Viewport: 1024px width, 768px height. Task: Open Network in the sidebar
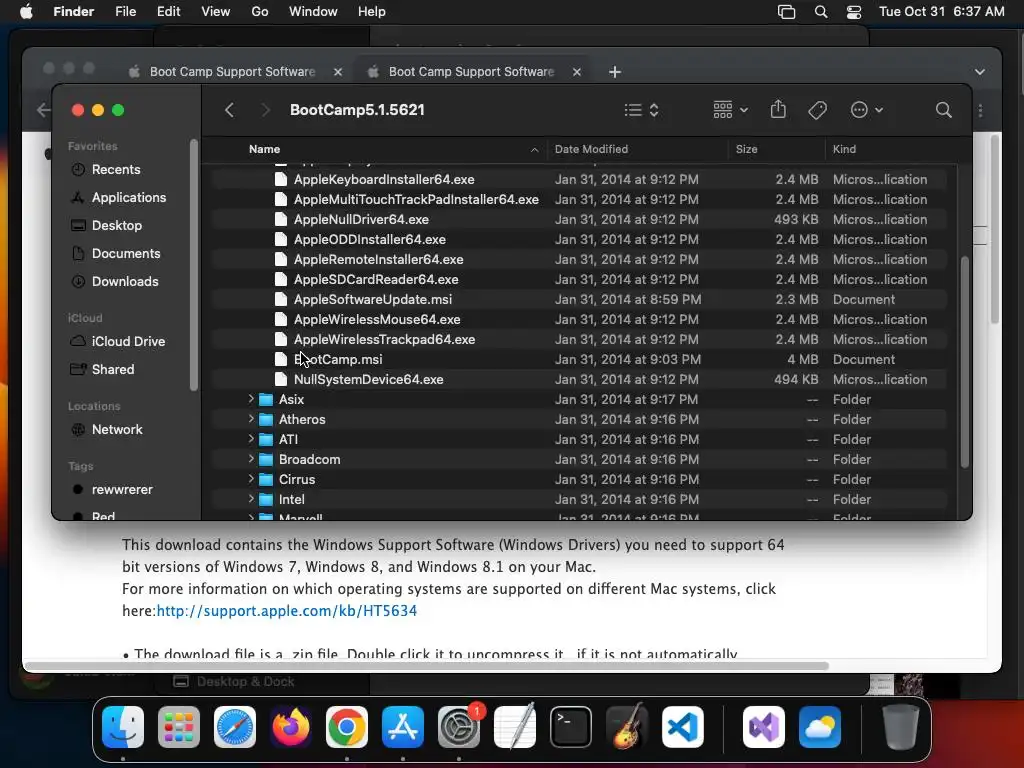coord(117,430)
